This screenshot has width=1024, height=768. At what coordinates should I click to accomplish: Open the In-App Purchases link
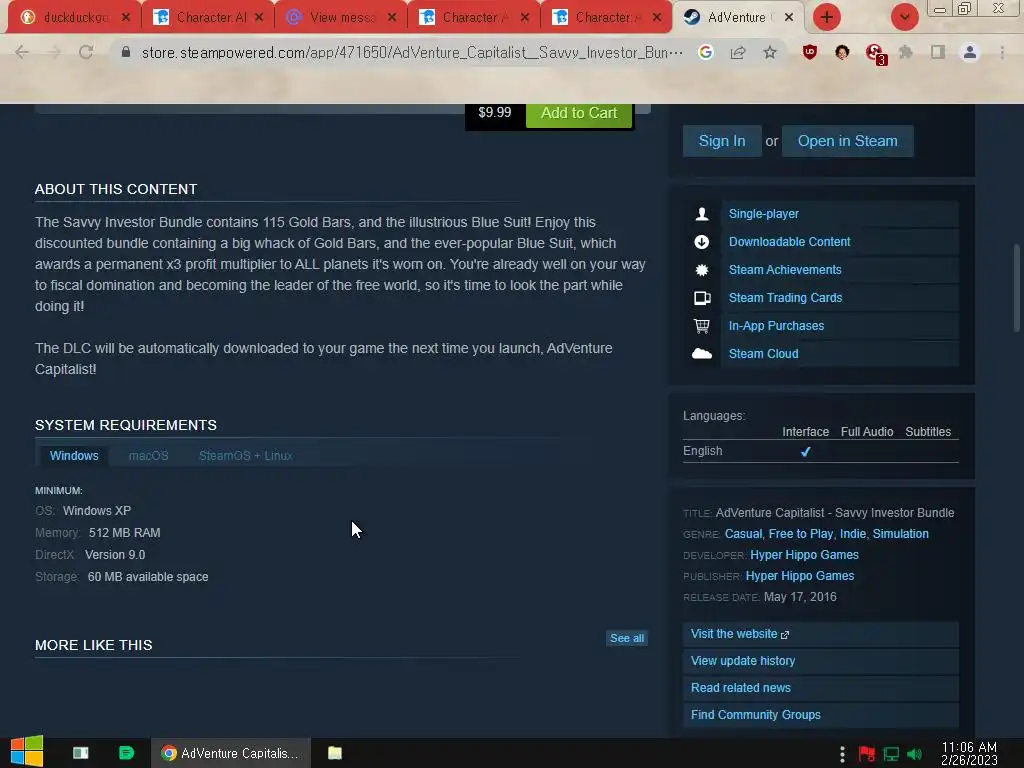(x=776, y=325)
